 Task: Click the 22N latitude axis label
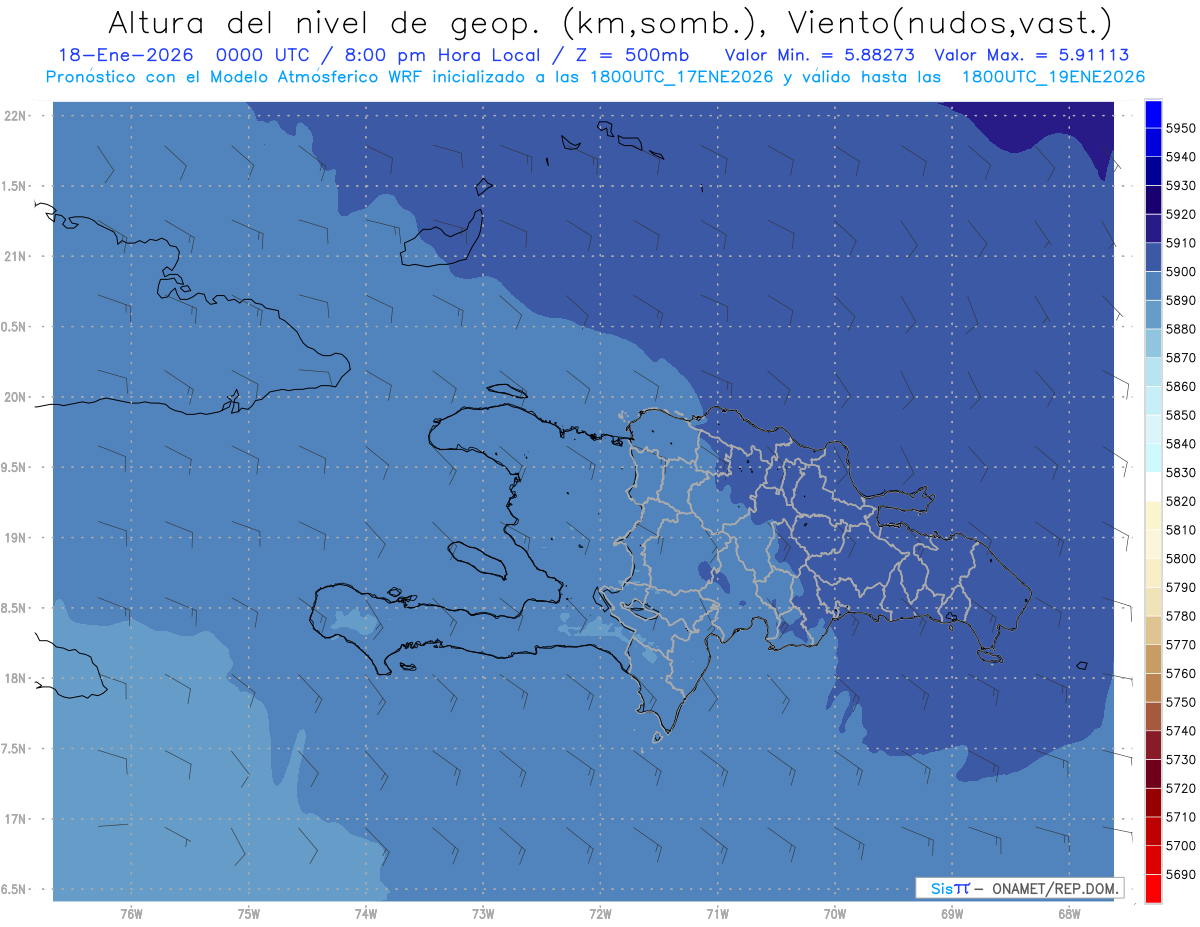pyautogui.click(x=17, y=116)
